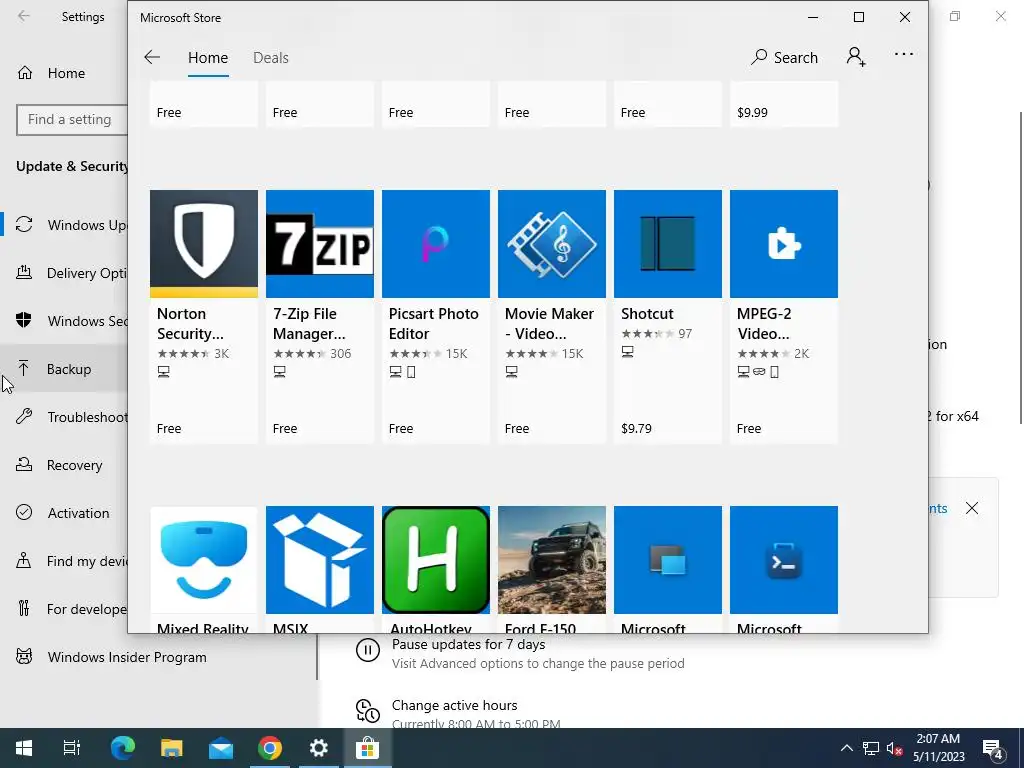Click Change active hours option
This screenshot has height=768, width=1024.
click(455, 705)
